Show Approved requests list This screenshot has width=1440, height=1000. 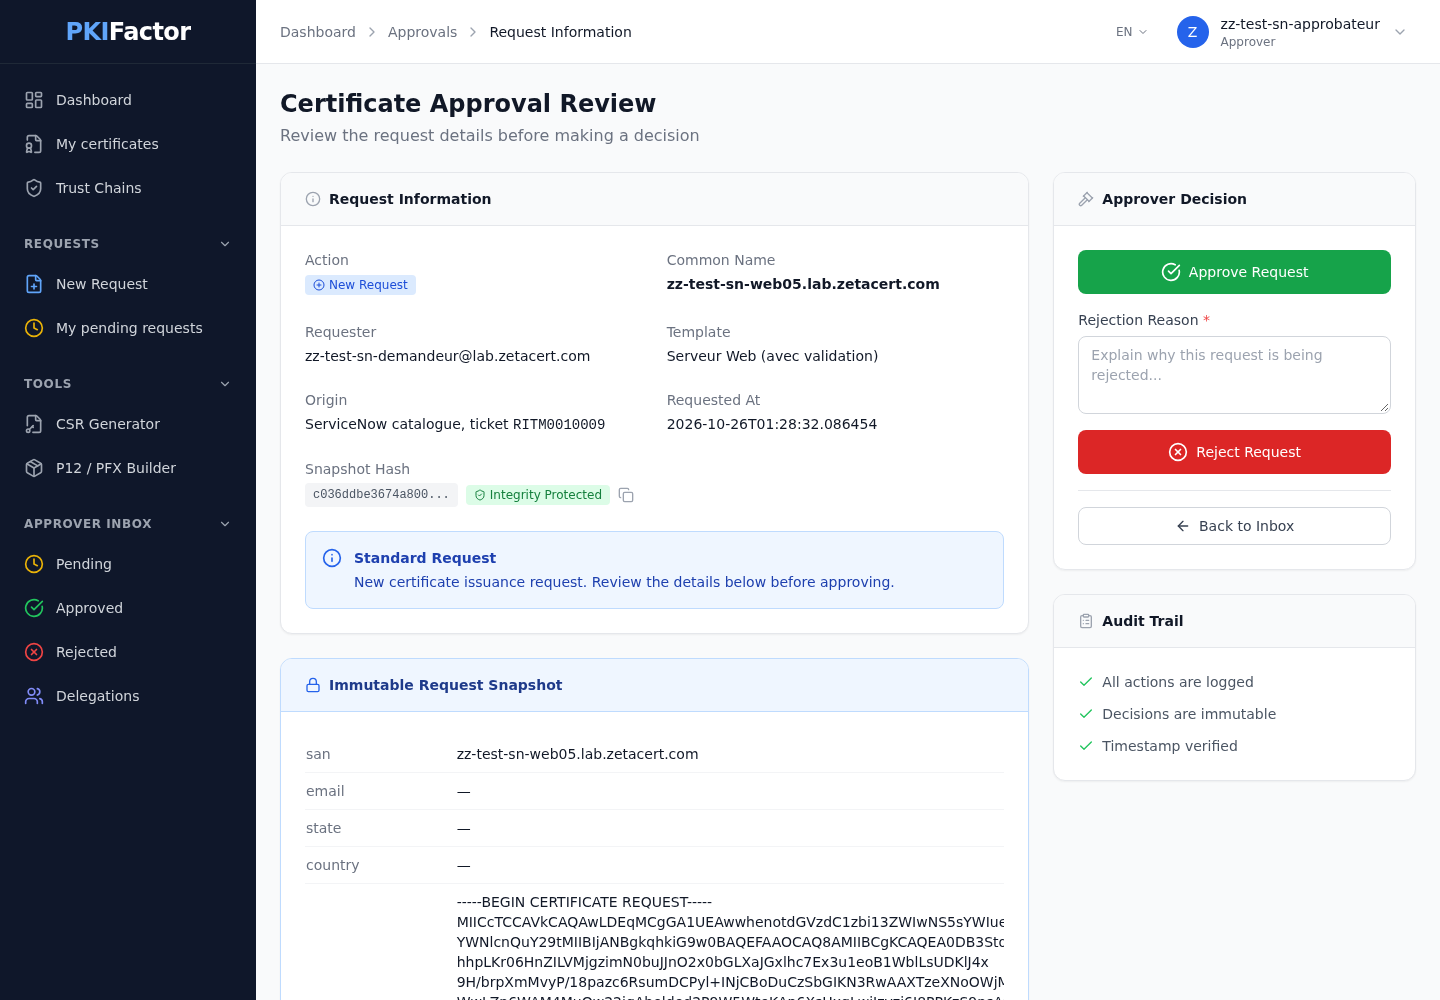click(128, 608)
